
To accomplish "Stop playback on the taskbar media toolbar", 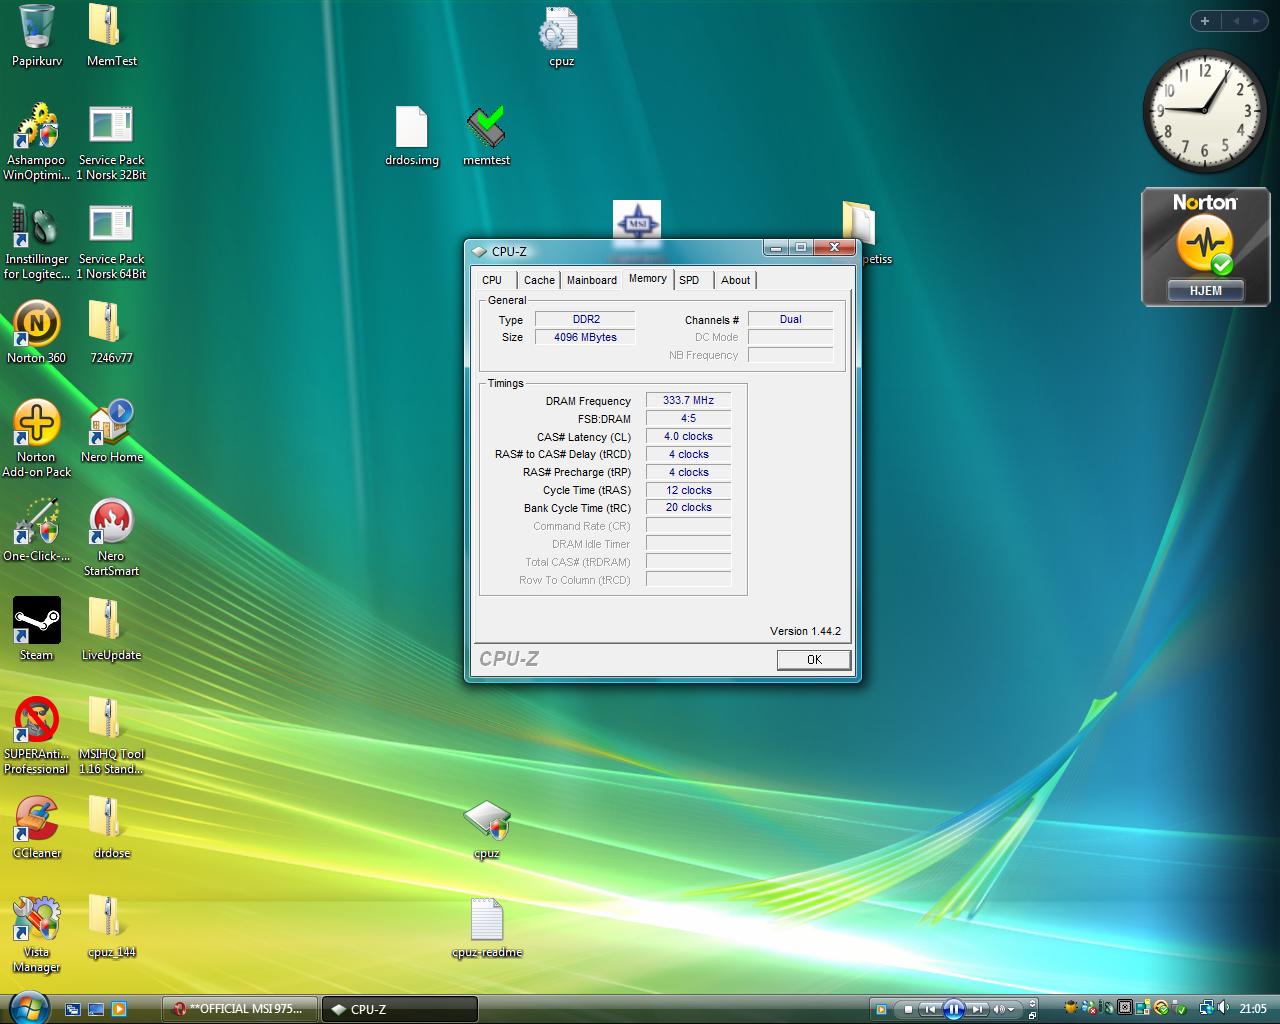I will pyautogui.click(x=908, y=1009).
